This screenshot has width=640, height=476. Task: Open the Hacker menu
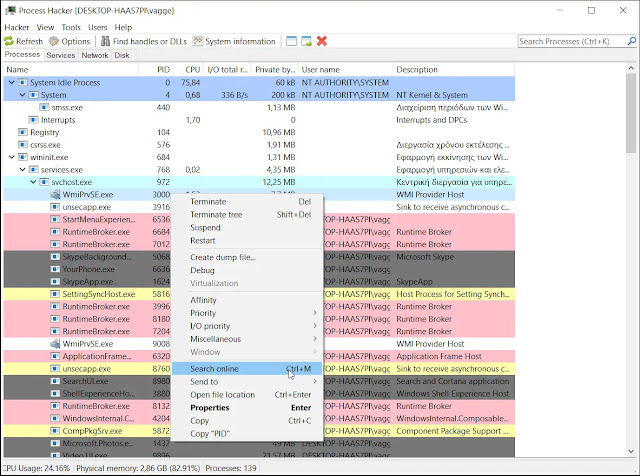[17, 27]
